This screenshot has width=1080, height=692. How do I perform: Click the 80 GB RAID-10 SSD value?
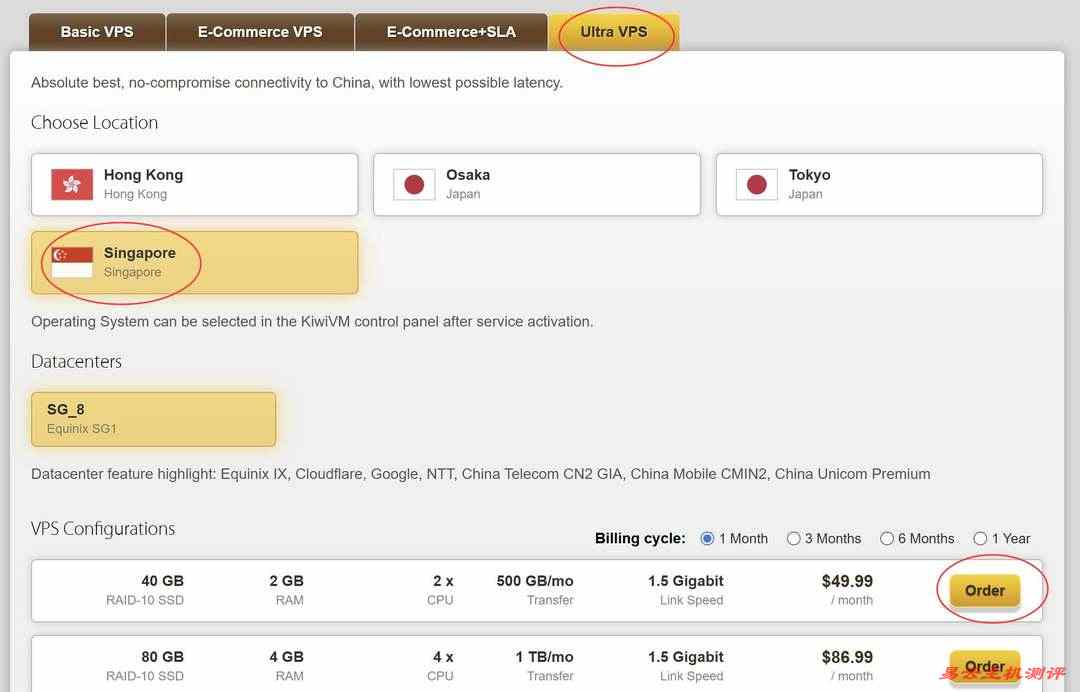click(x=163, y=657)
